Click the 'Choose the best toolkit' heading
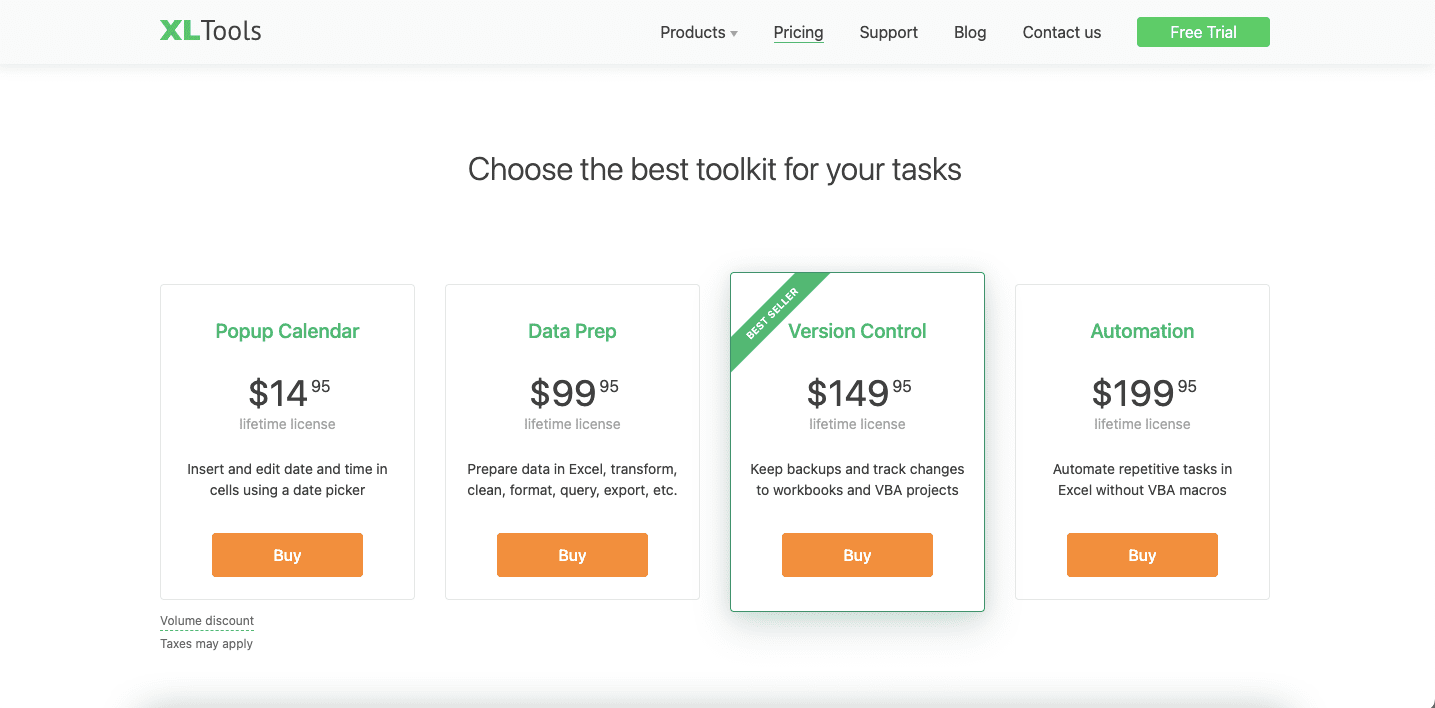The image size is (1435, 708). (x=714, y=169)
